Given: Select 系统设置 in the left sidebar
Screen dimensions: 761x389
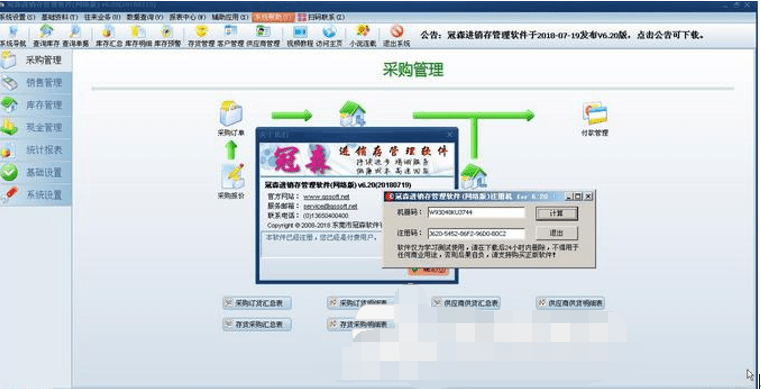Looking at the screenshot, I should coord(36,194).
